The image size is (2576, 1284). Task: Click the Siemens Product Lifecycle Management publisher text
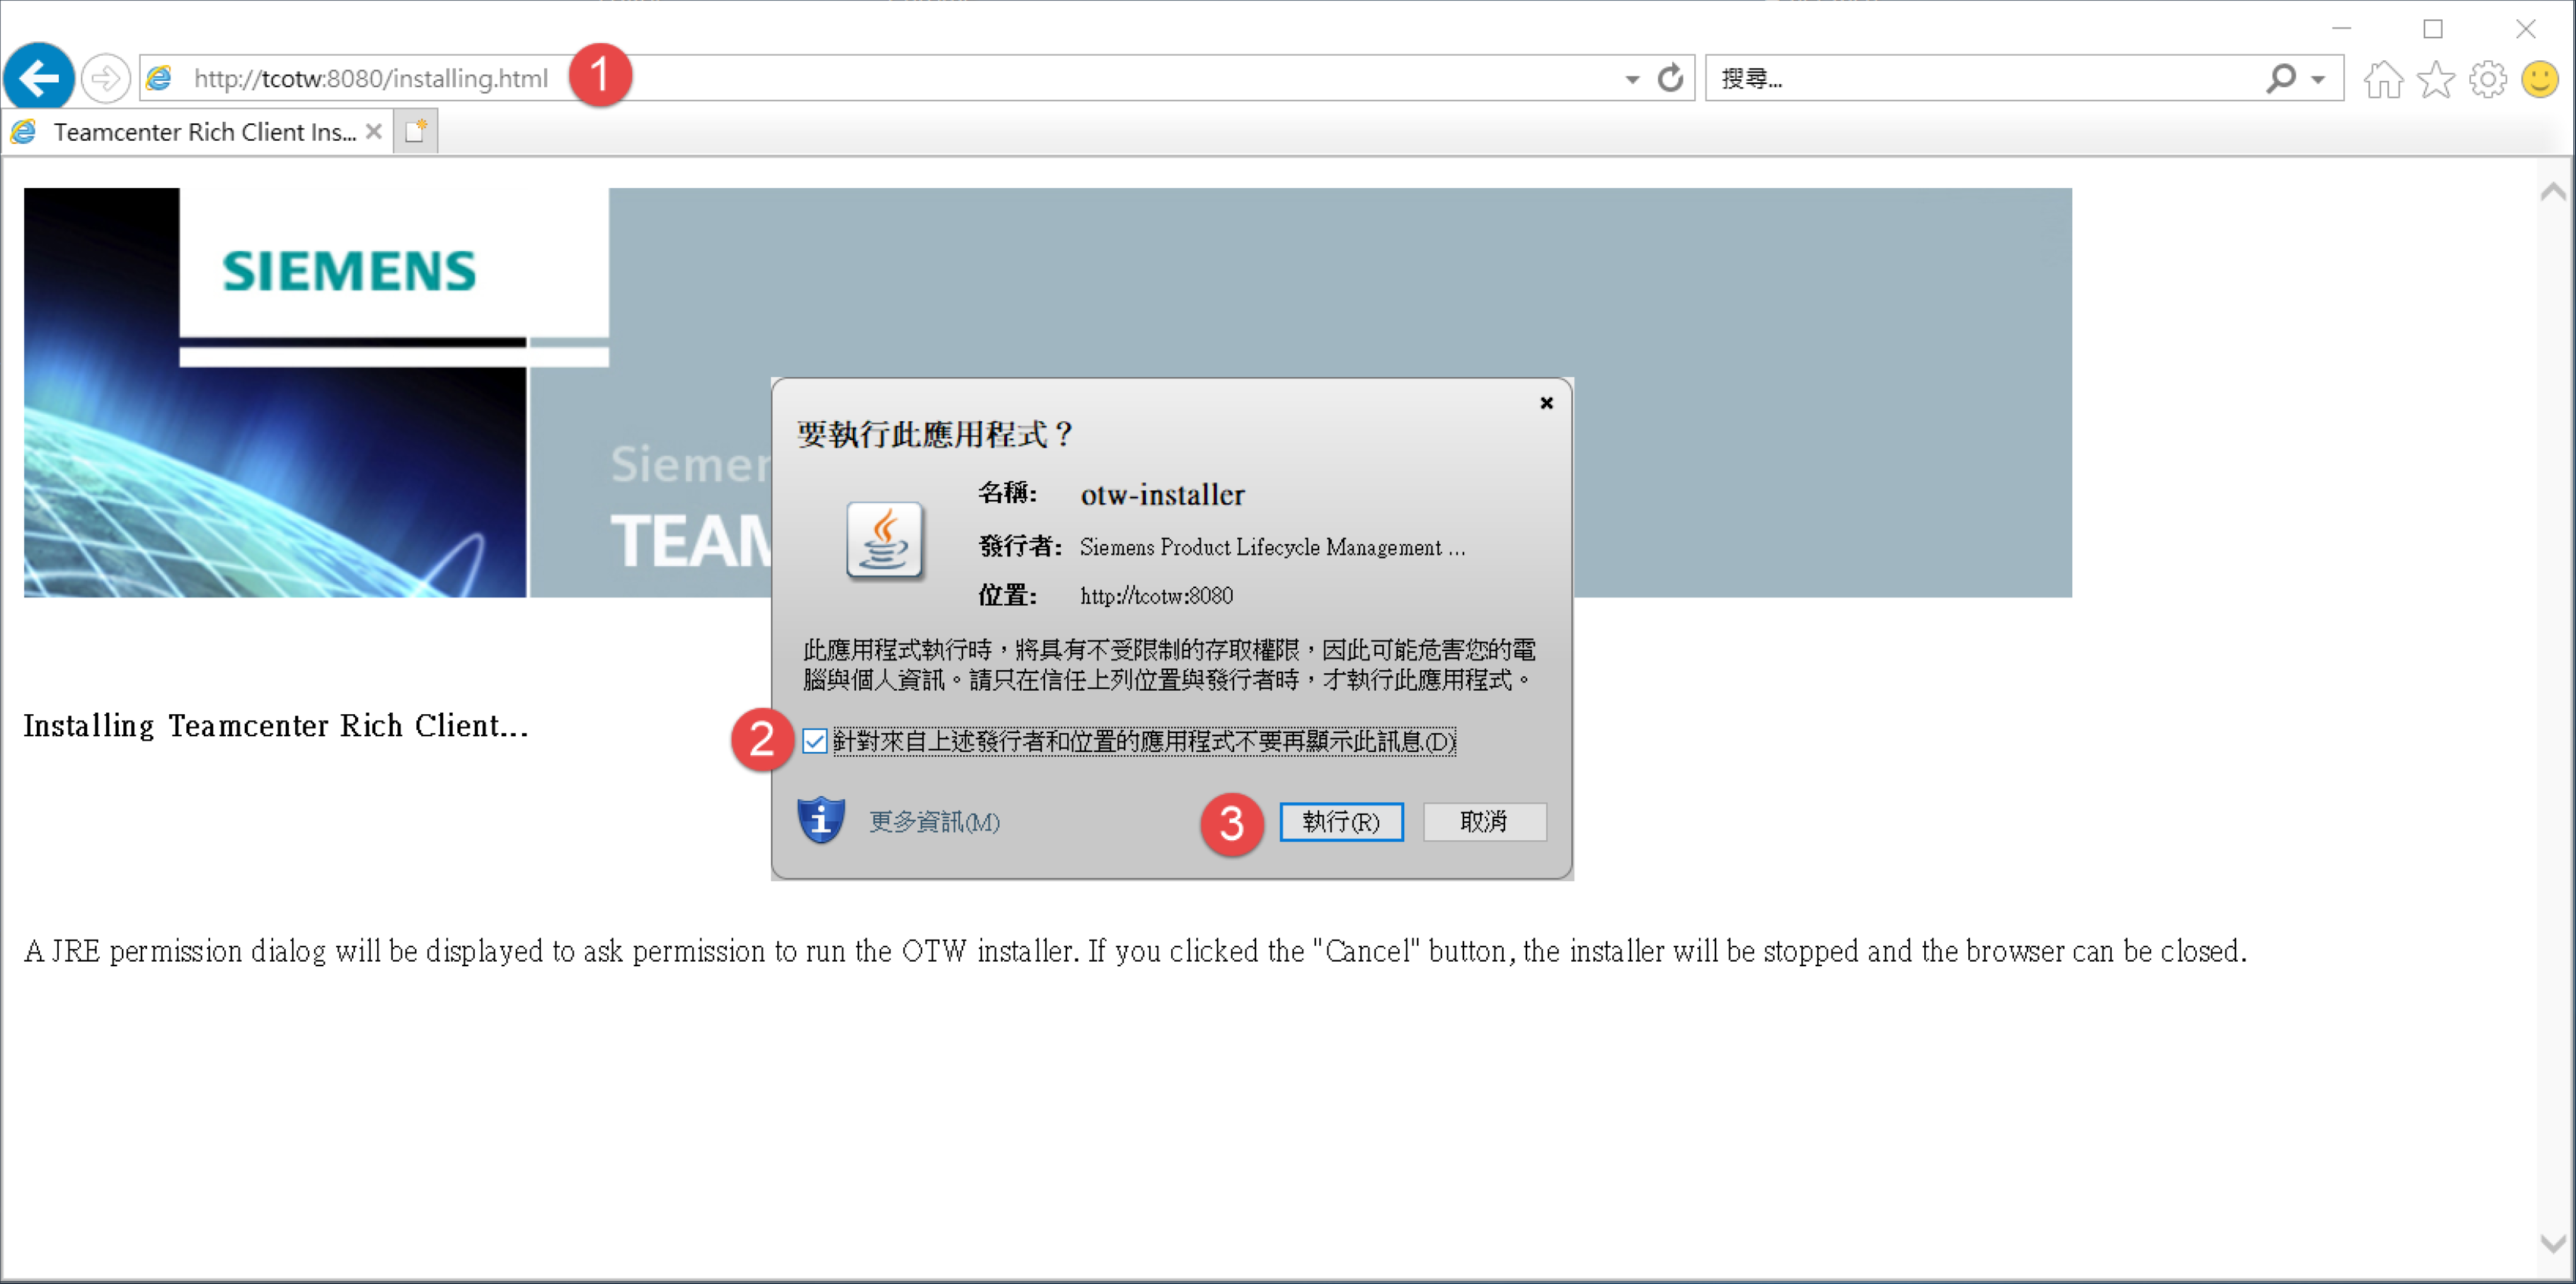pyautogui.click(x=1272, y=547)
